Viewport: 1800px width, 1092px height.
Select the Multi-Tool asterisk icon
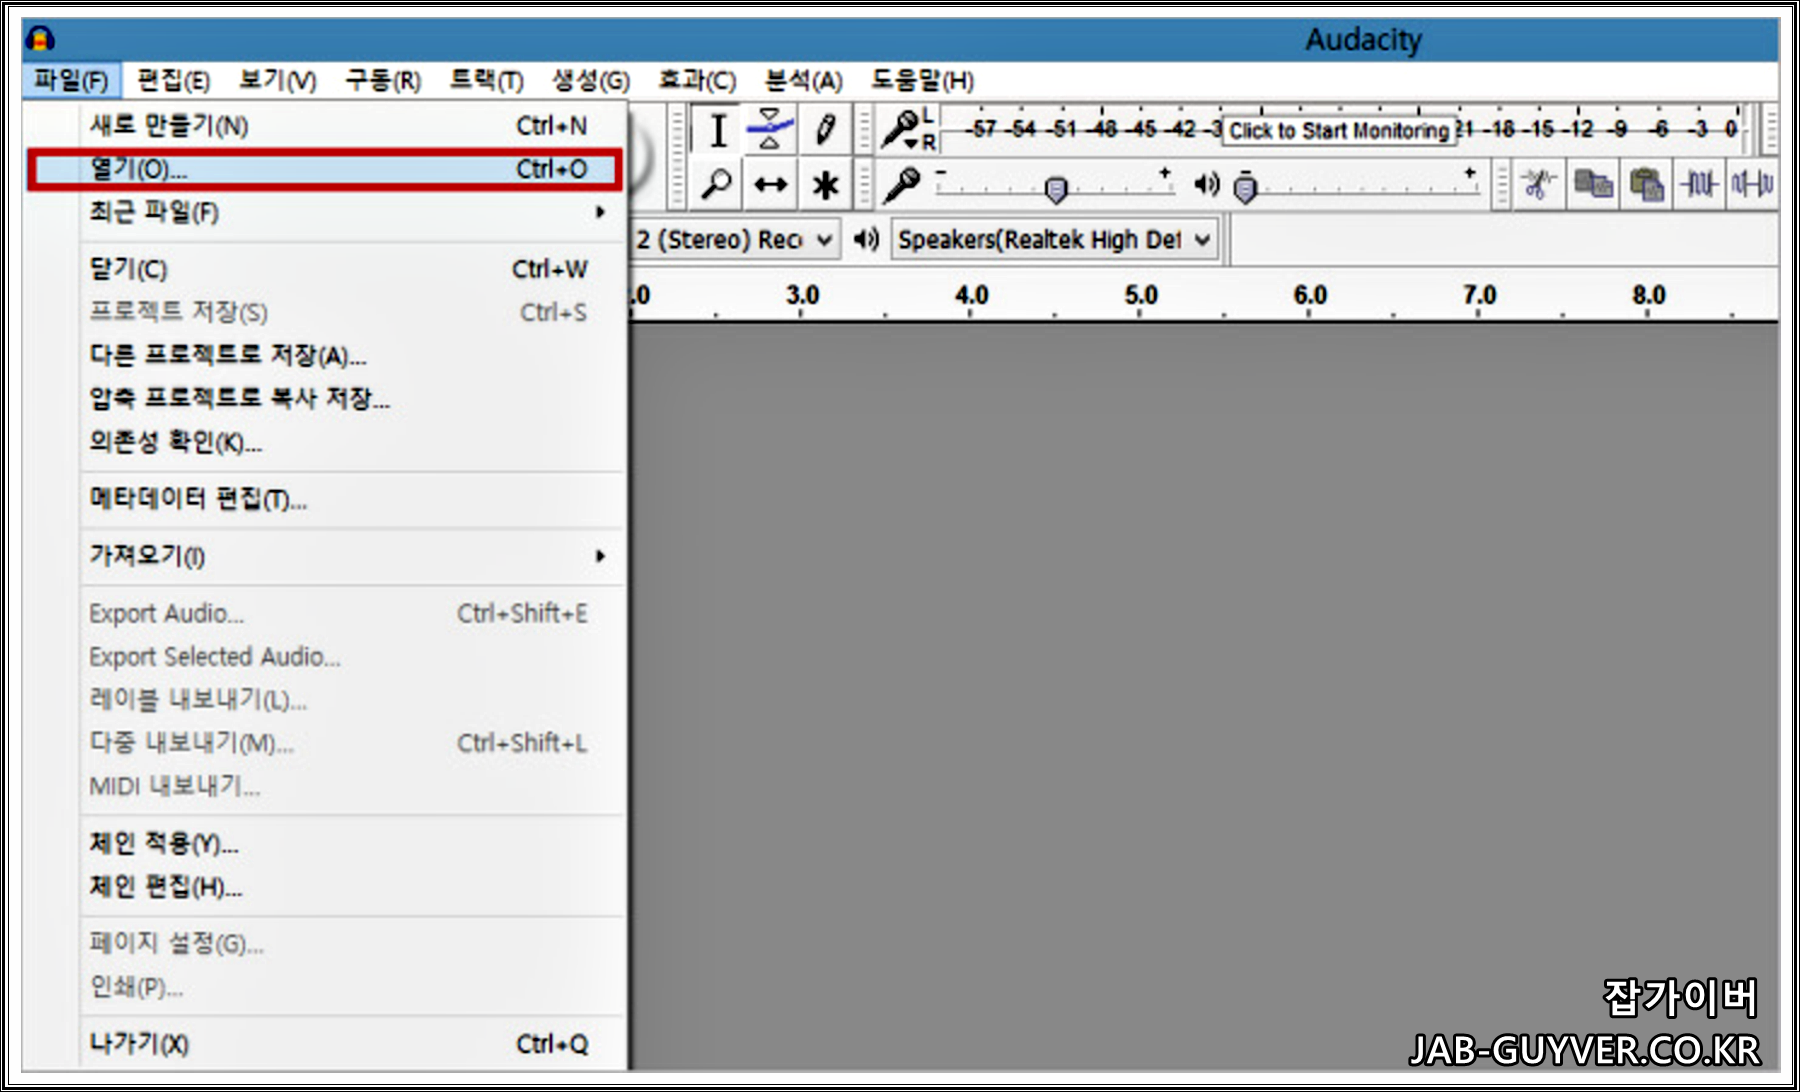tap(825, 184)
